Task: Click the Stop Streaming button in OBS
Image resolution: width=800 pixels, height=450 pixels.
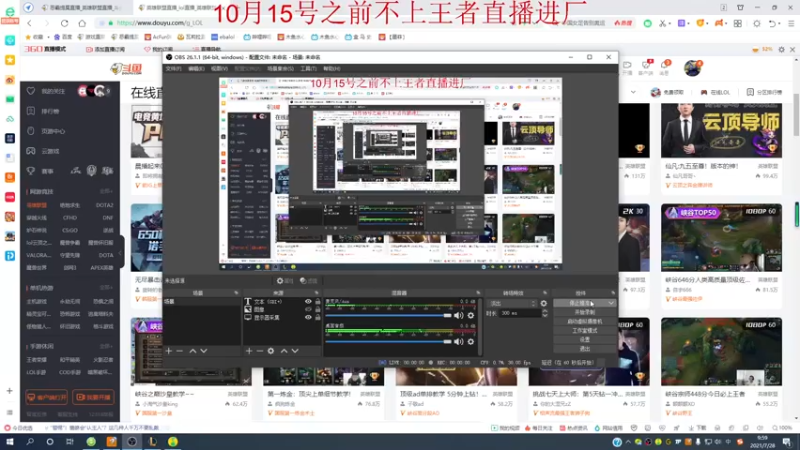Action: [580, 303]
